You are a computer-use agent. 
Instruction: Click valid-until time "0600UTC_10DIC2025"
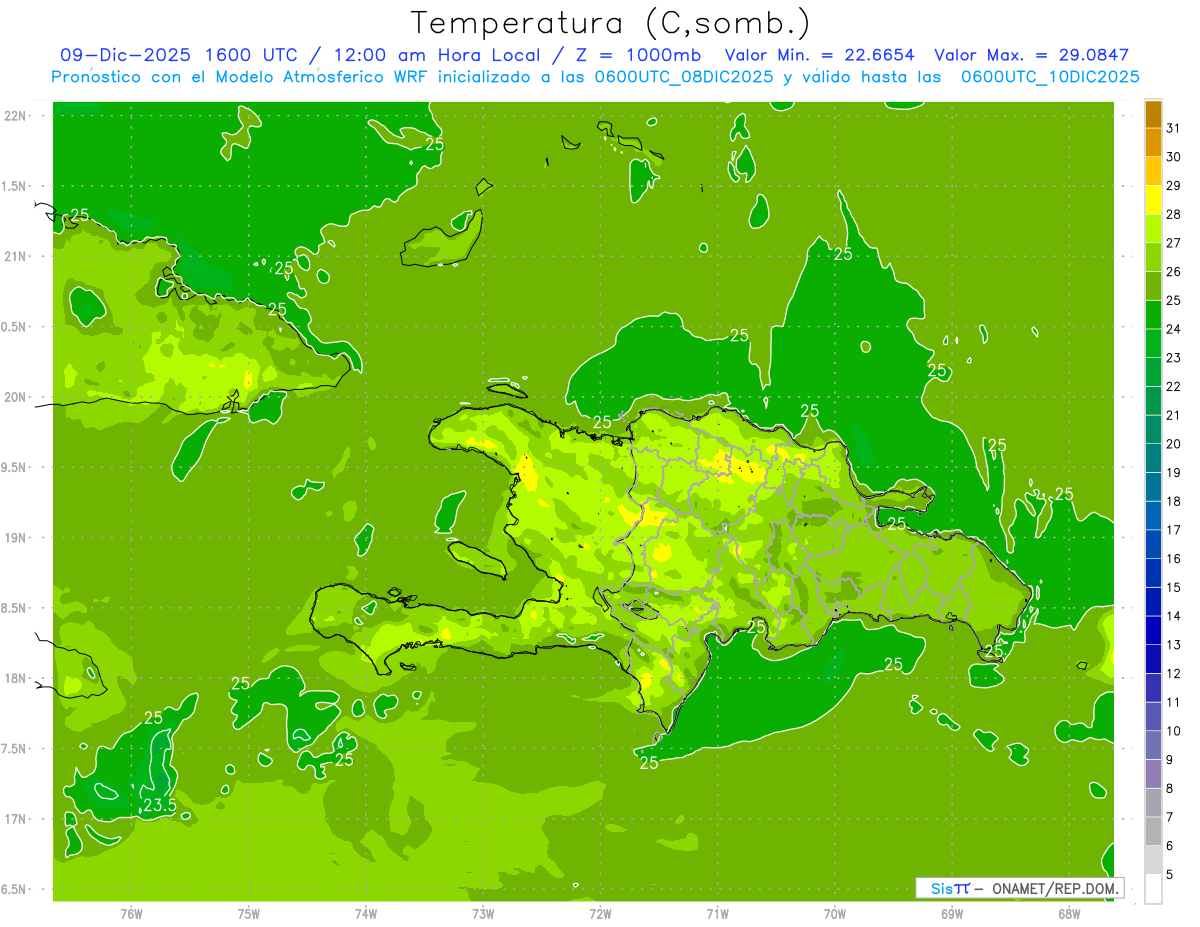pos(1050,77)
